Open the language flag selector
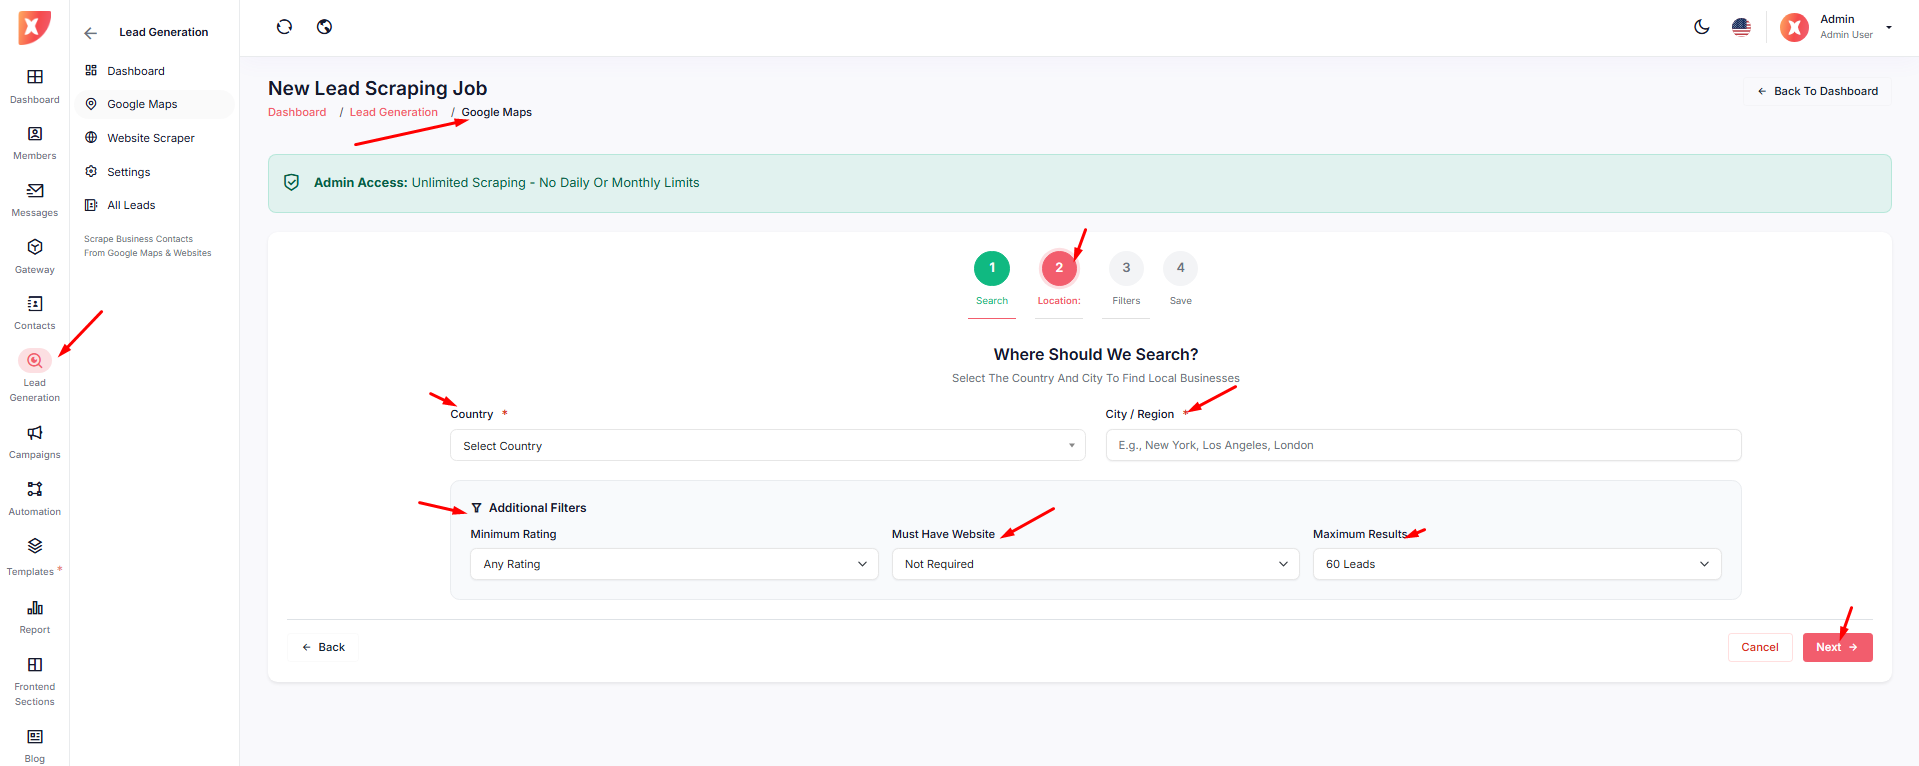This screenshot has width=1919, height=766. [1741, 27]
